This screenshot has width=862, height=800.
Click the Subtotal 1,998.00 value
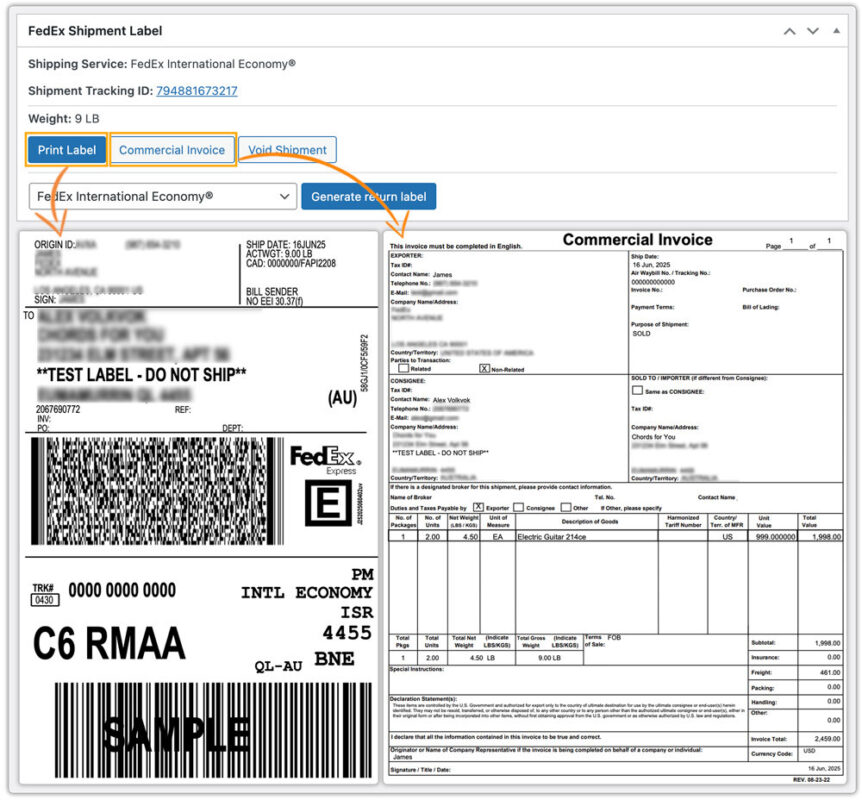click(827, 643)
